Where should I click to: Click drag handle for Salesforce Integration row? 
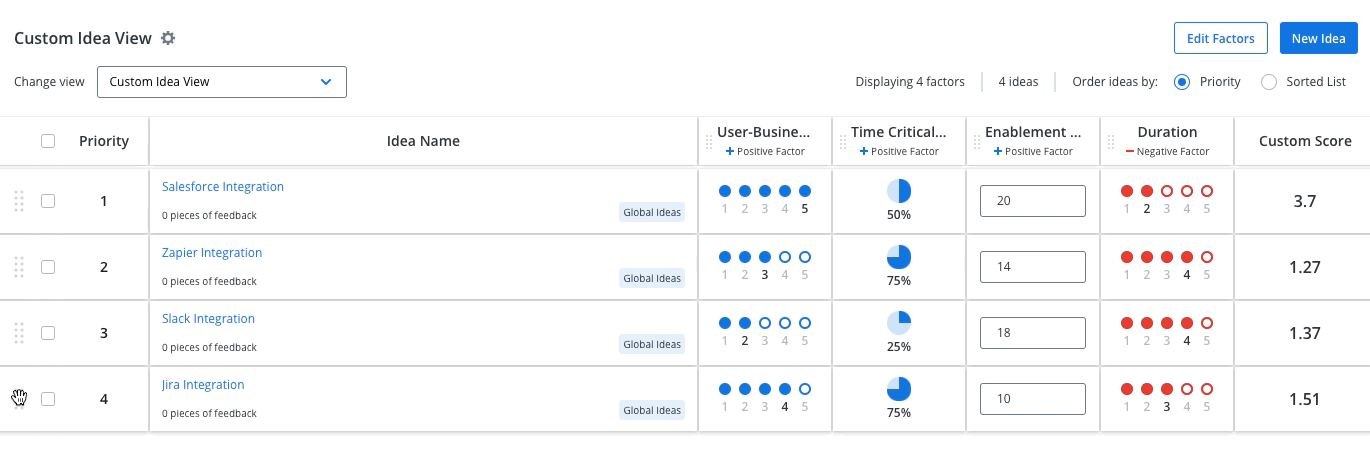pyautogui.click(x=19, y=201)
